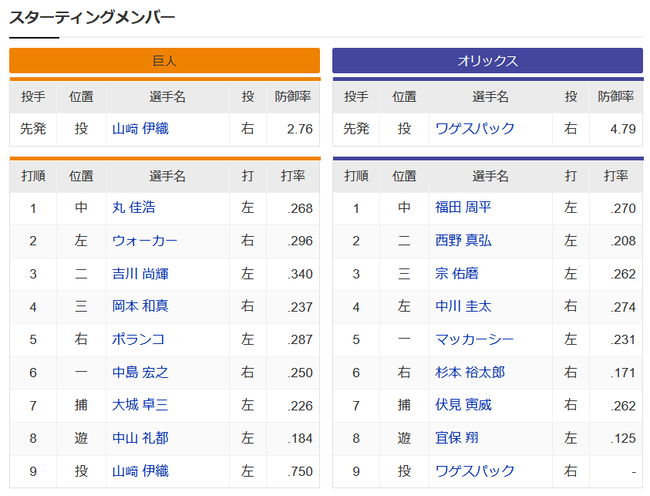This screenshot has width=650, height=496.
Task: Click 打順 header in オリックス batting table
Action: [356, 176]
